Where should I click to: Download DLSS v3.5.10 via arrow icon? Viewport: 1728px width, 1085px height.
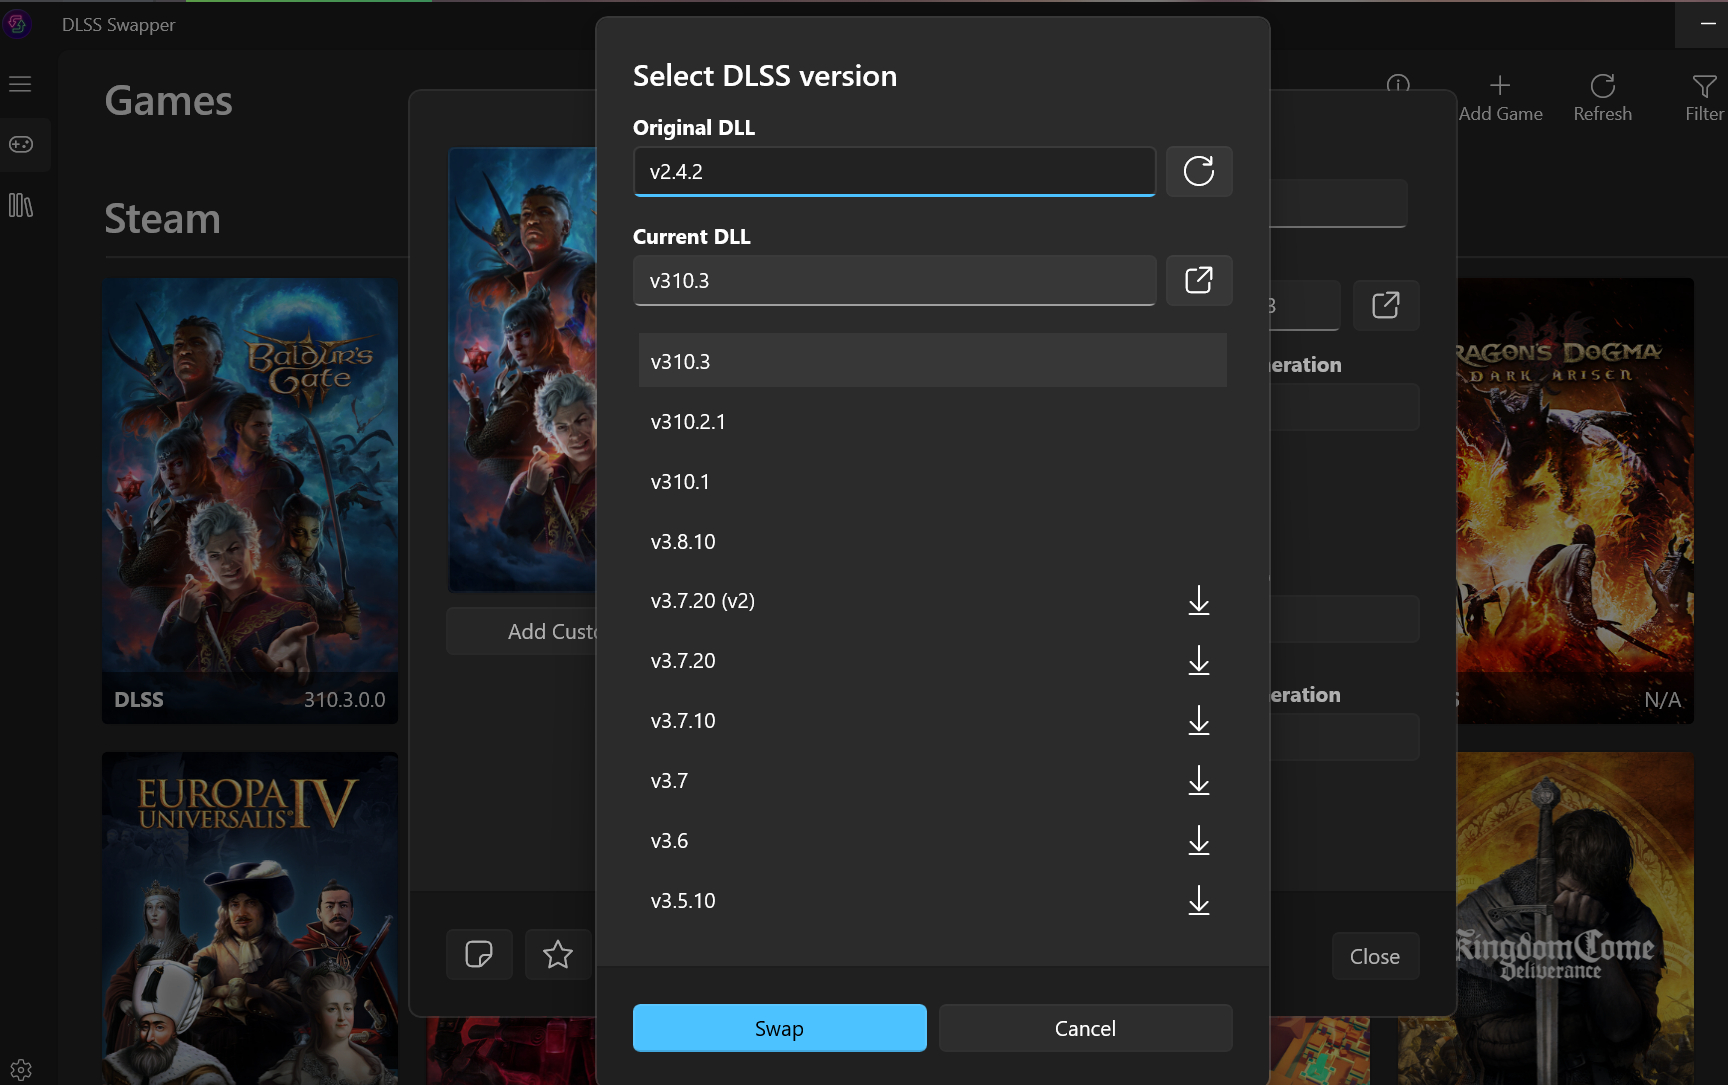(1199, 901)
